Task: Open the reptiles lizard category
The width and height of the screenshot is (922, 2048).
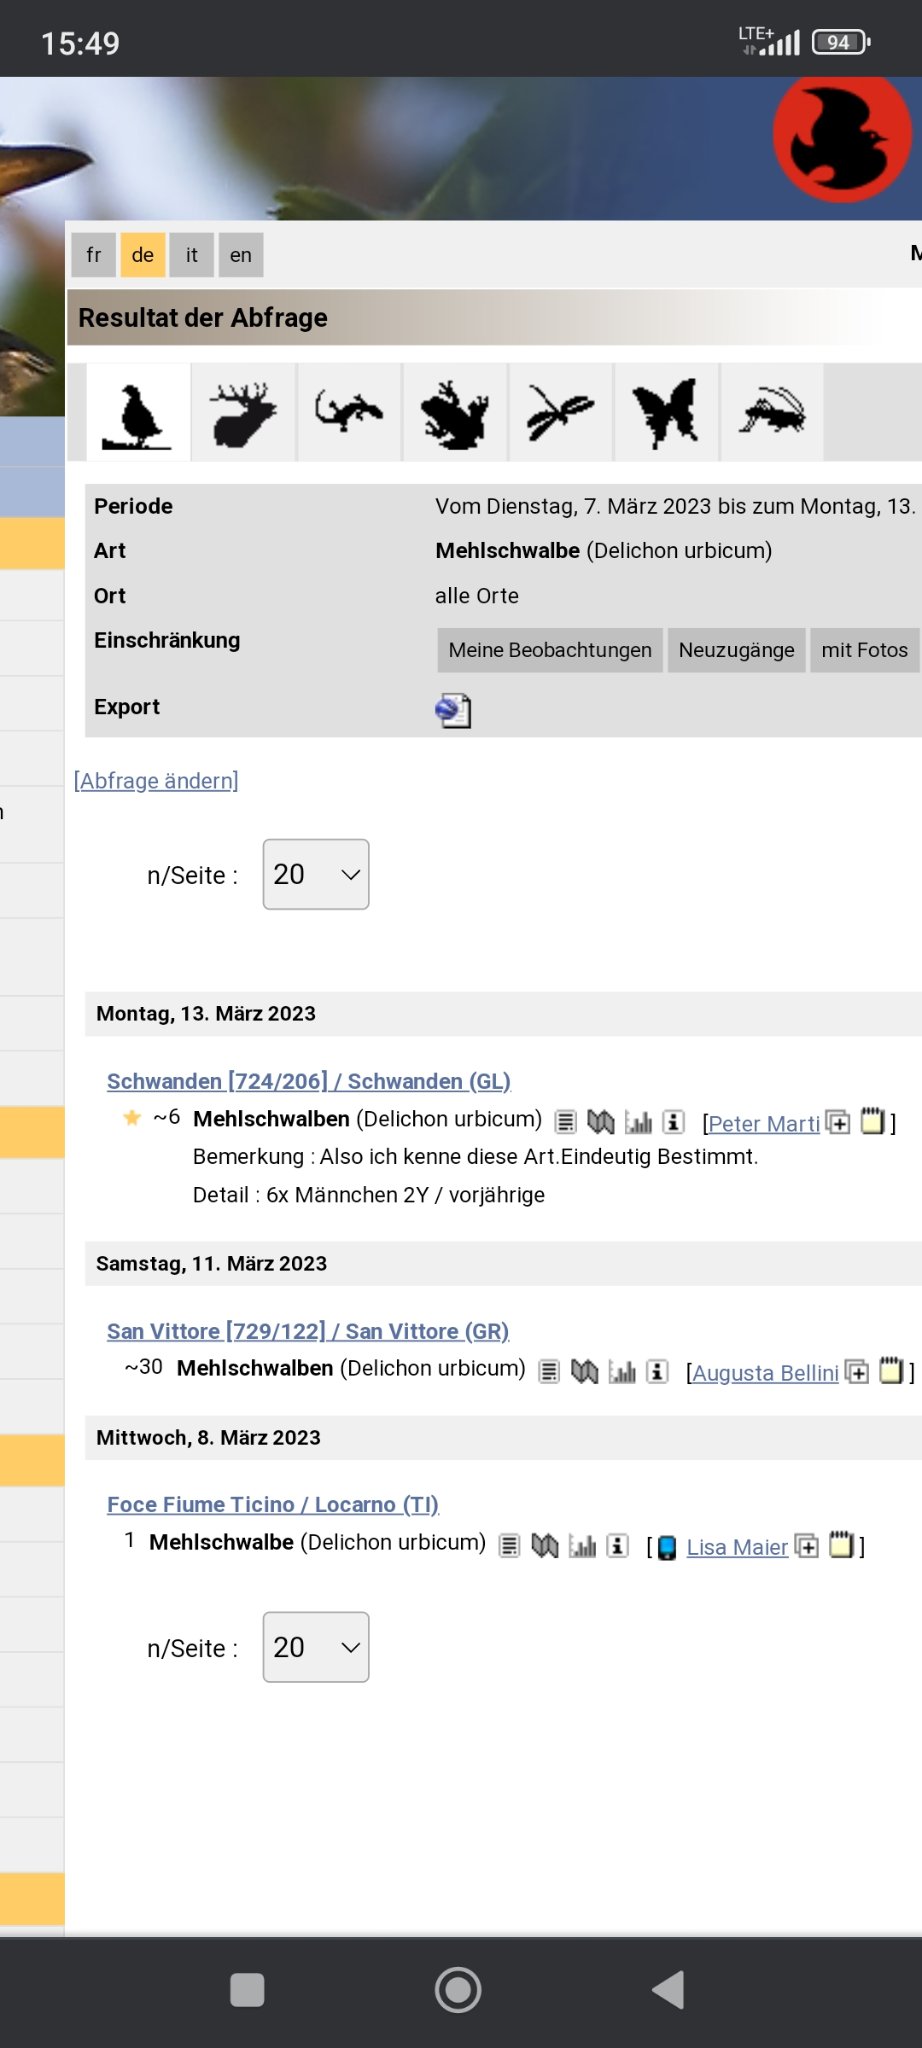Action: [x=349, y=413]
